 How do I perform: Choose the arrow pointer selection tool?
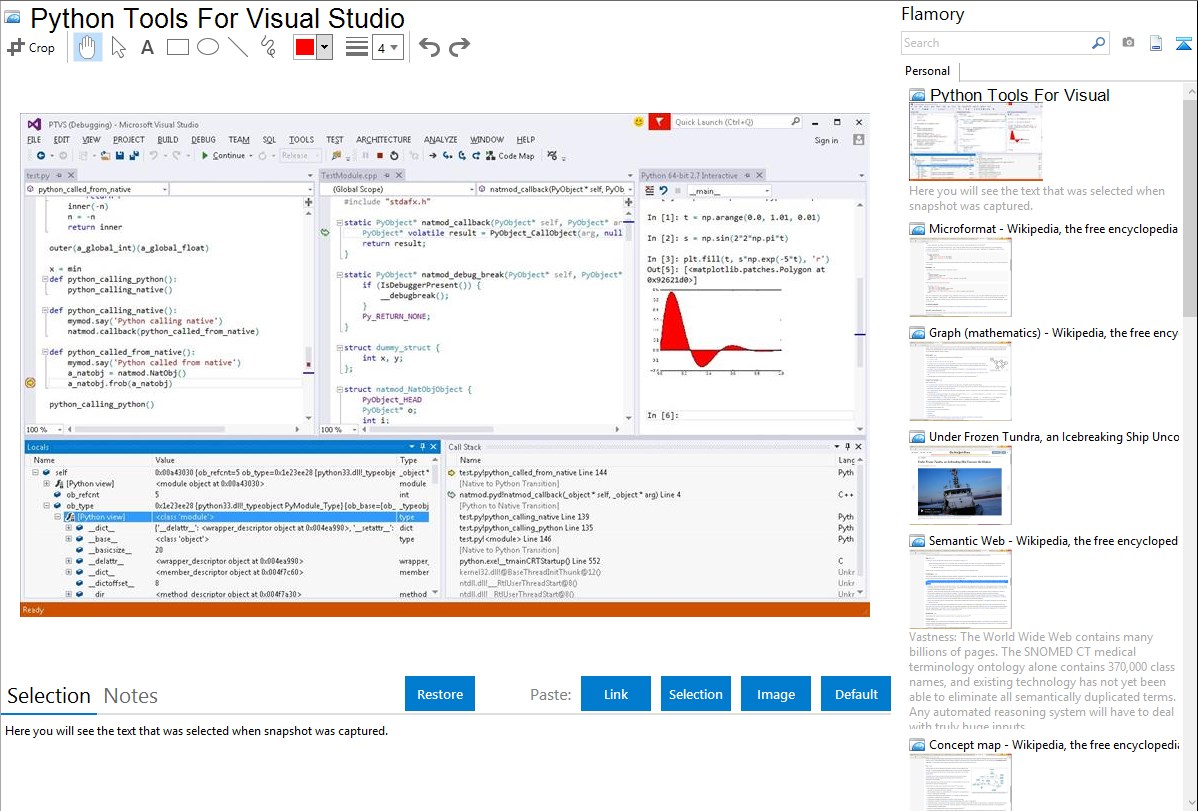point(118,47)
